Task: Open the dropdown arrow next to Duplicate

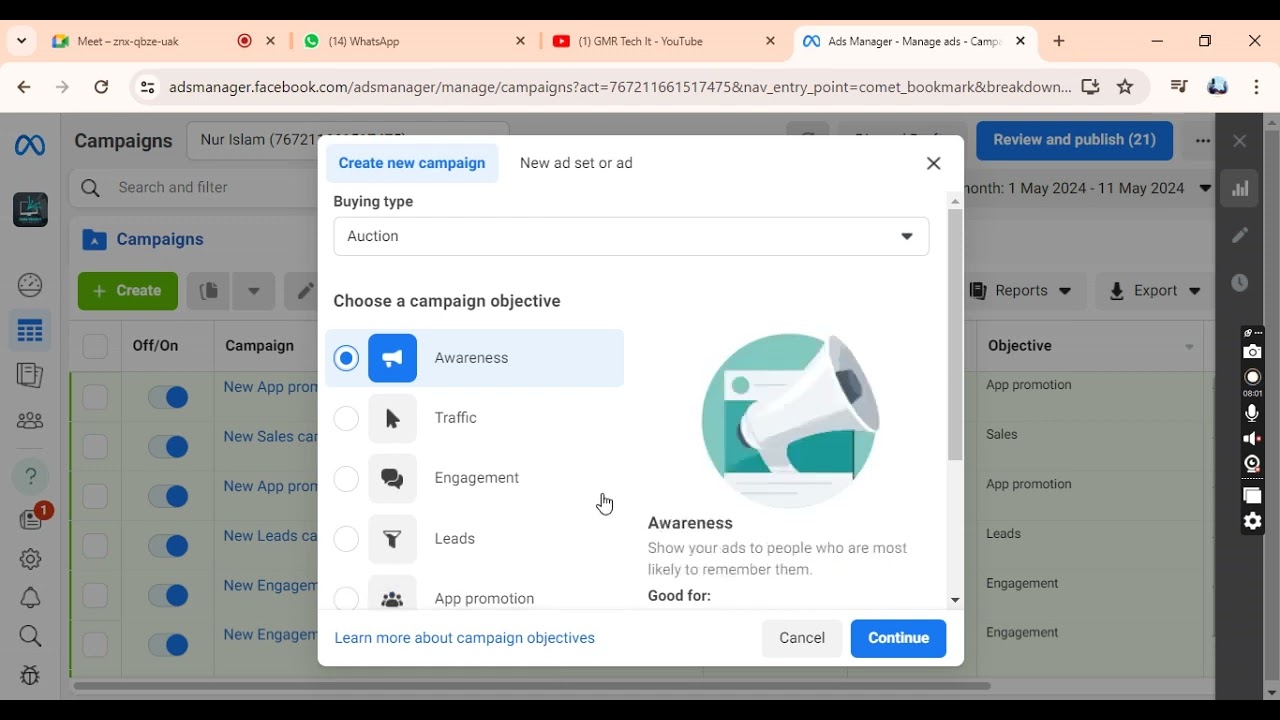Action: [x=254, y=291]
